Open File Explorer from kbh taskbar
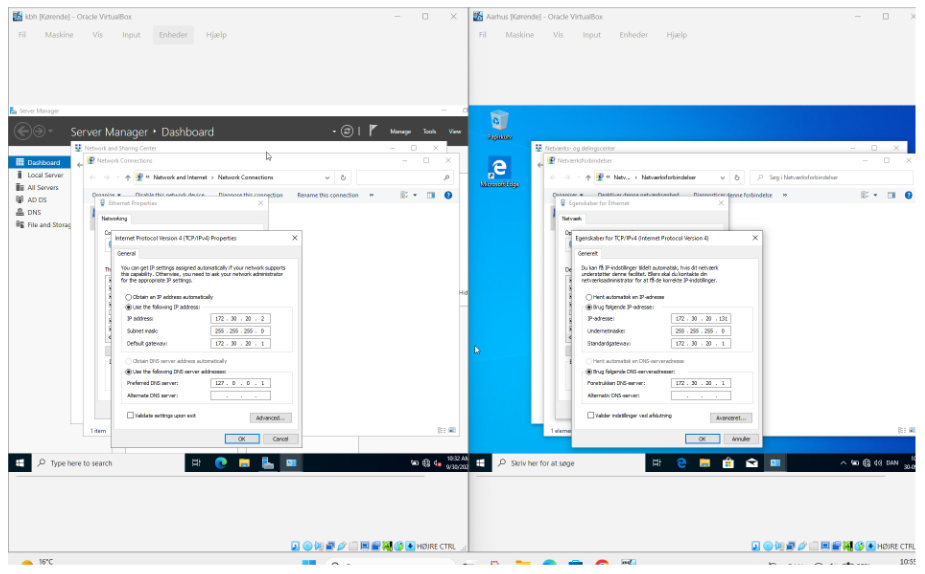Image resolution: width=925 pixels, height=574 pixels. point(244,463)
